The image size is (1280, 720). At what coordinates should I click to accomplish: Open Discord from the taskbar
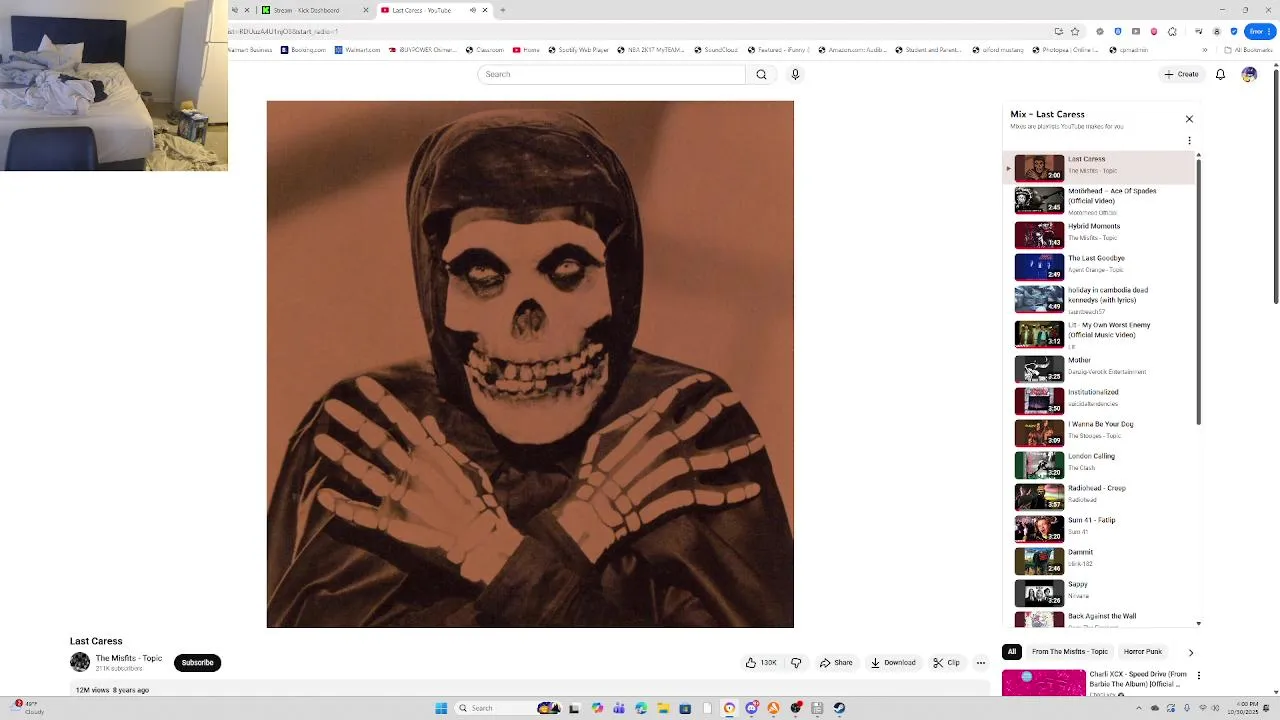coord(751,708)
